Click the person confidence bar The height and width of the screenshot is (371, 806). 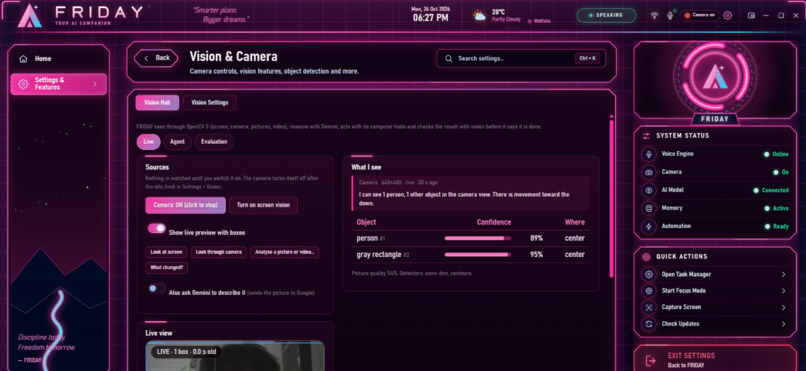[478, 238]
